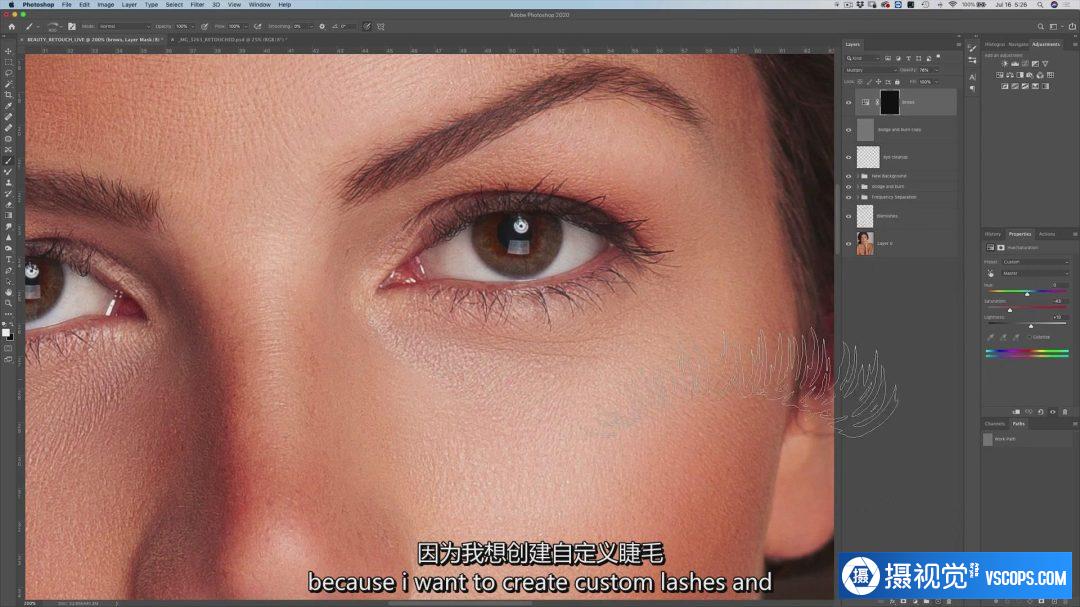Hide the brows layer

pos(849,103)
